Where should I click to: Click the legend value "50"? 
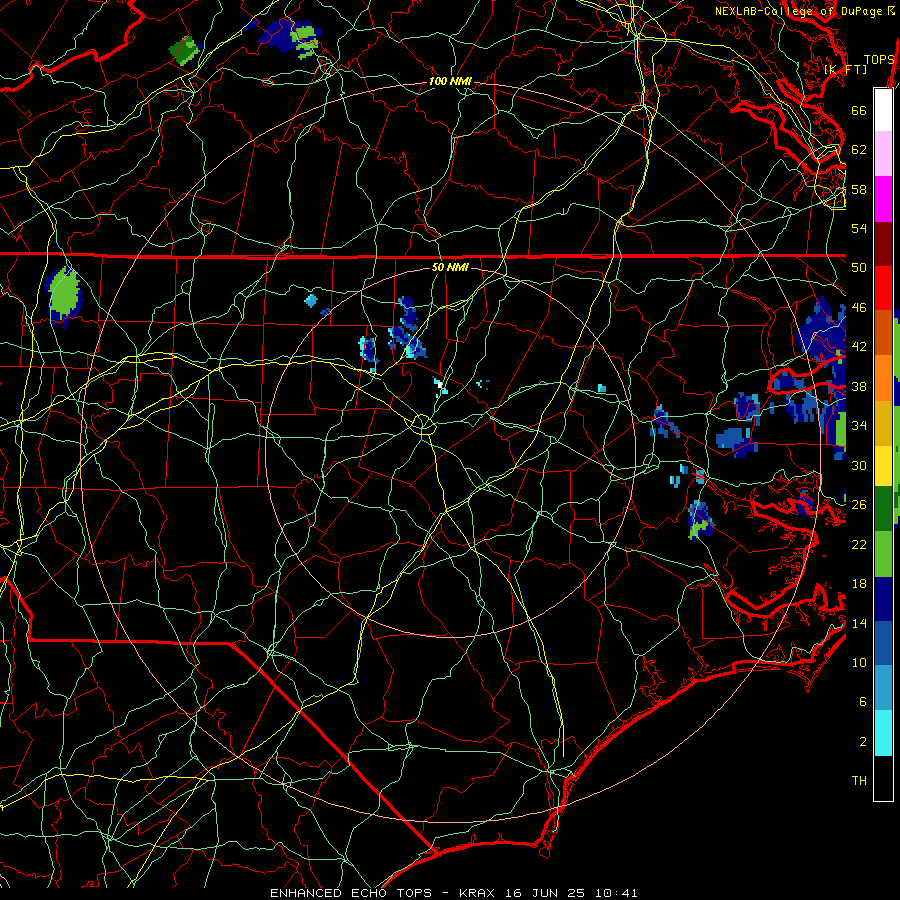859,268
